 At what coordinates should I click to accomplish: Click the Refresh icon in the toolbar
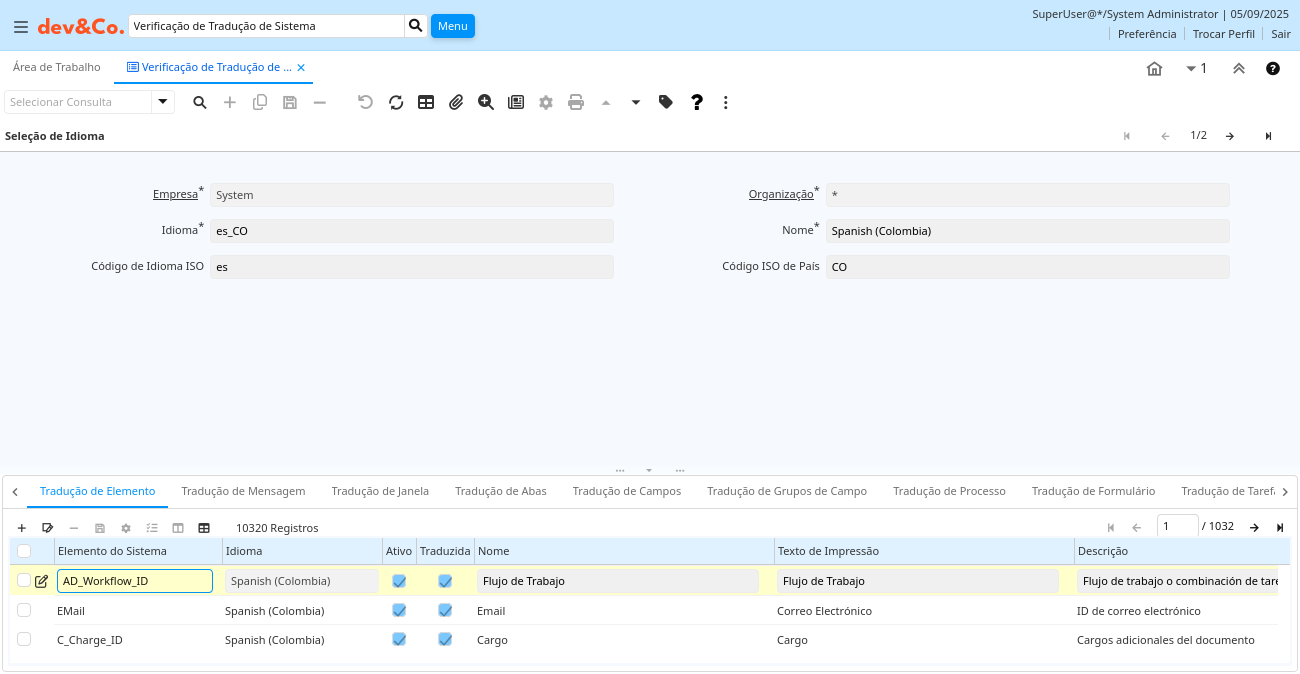point(396,102)
